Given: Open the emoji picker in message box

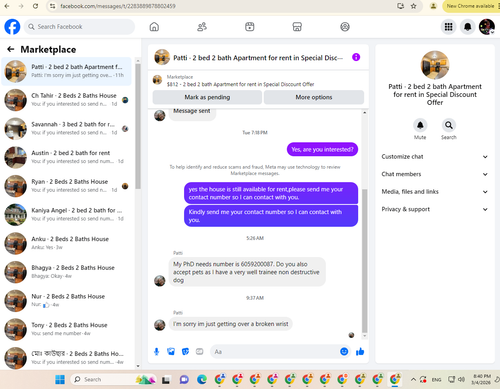Looking at the screenshot, I should (x=344, y=351).
